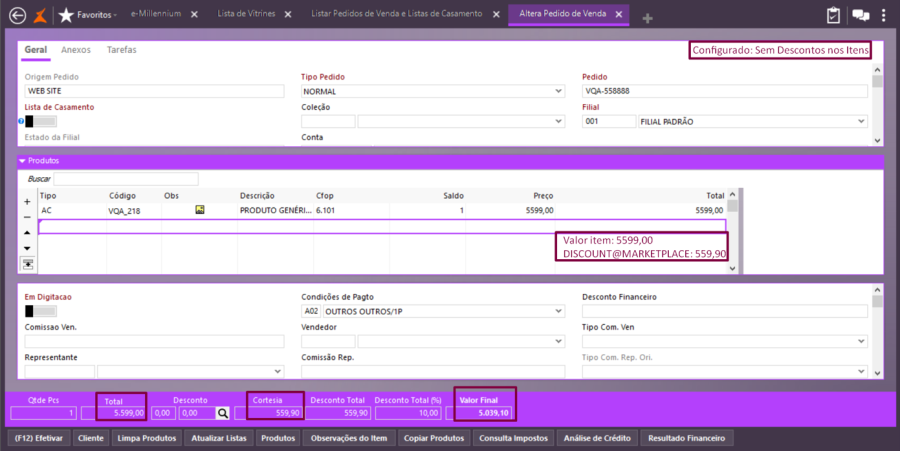Click the Atualizar Listas button
This screenshot has height=451, width=900.
(219, 438)
